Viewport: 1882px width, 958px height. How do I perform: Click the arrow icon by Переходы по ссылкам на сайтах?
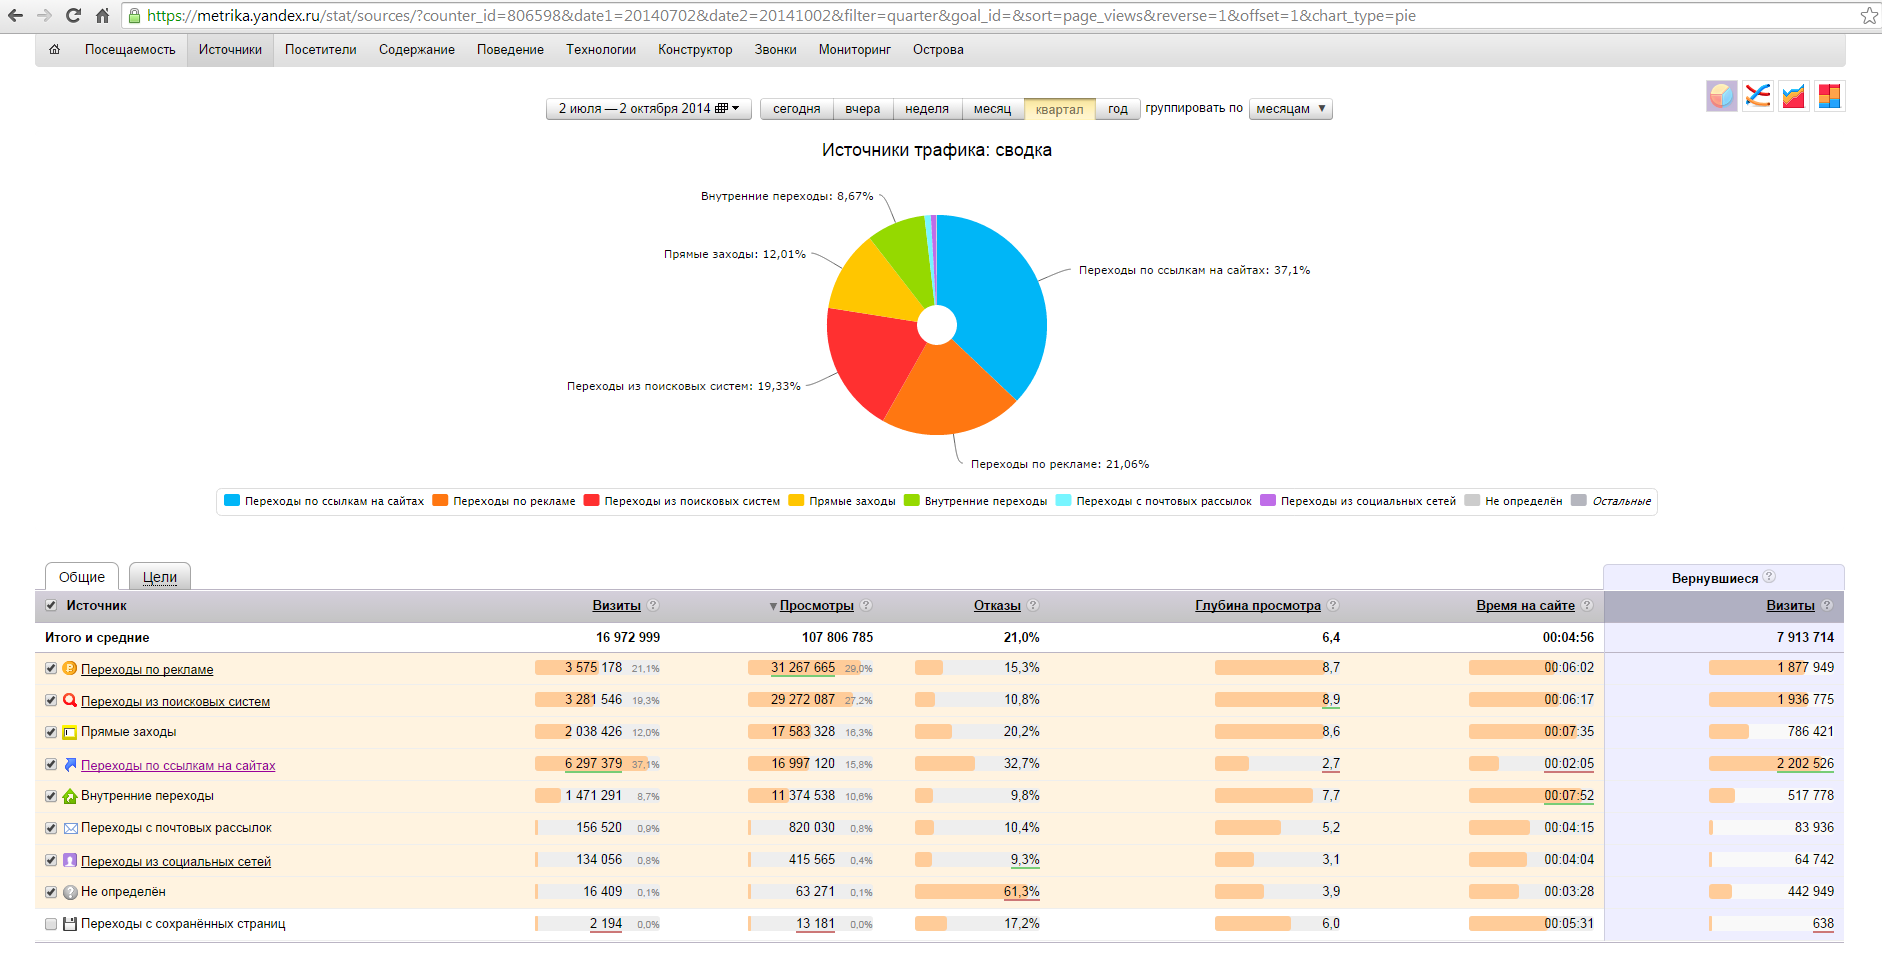tap(70, 764)
